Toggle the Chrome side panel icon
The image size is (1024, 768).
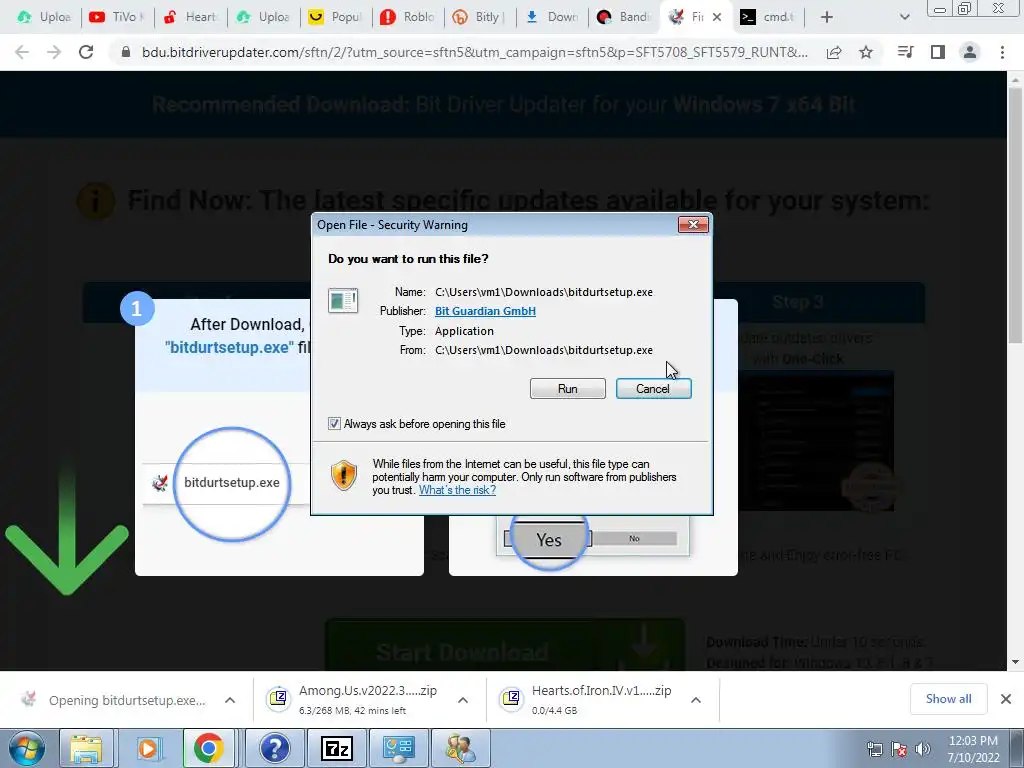coord(938,52)
